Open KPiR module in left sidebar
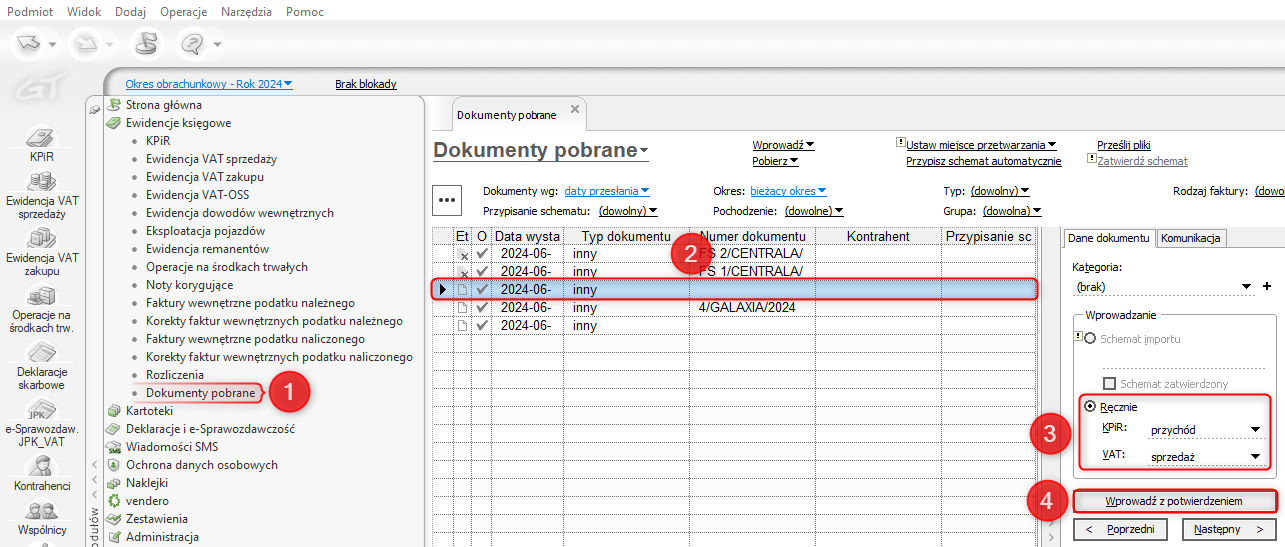The image size is (1285, 547). [x=42, y=144]
